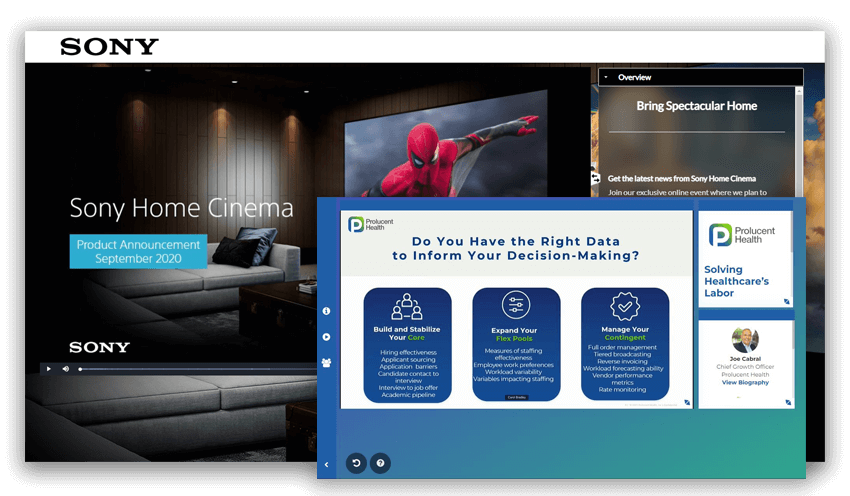The width and height of the screenshot is (850, 496).
Task: Click the Prolucent Health logo in right panel
Action: pyautogui.click(x=742, y=235)
